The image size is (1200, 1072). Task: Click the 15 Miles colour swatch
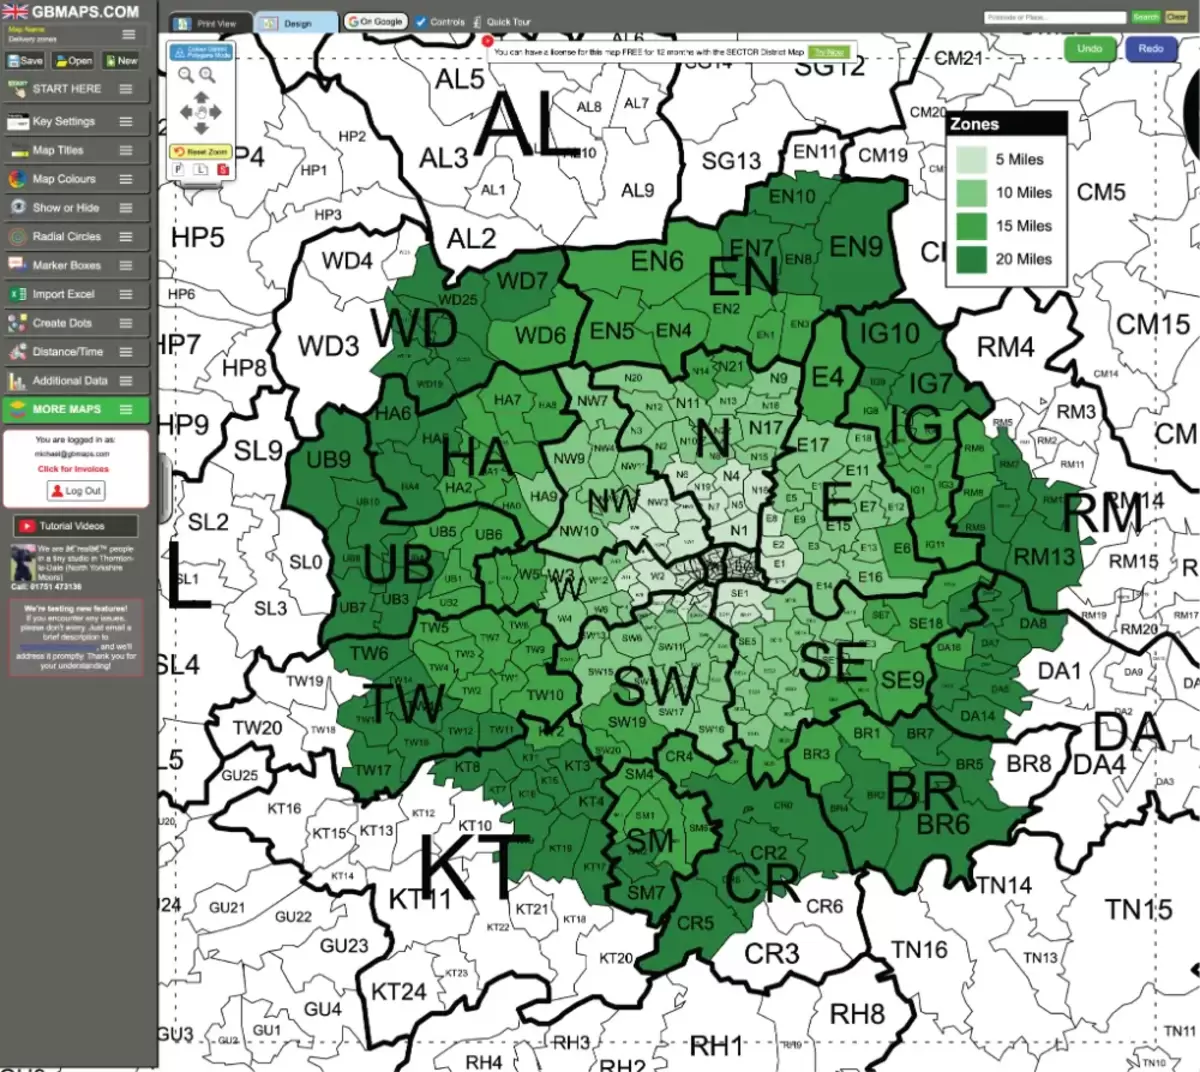[x=972, y=226]
